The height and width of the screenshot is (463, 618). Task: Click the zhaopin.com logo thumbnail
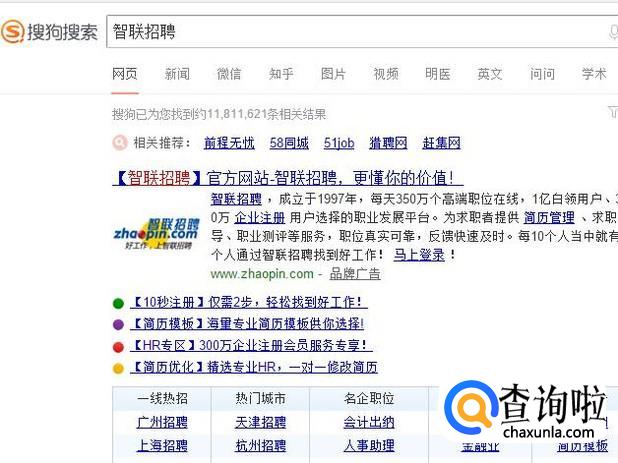pos(156,234)
